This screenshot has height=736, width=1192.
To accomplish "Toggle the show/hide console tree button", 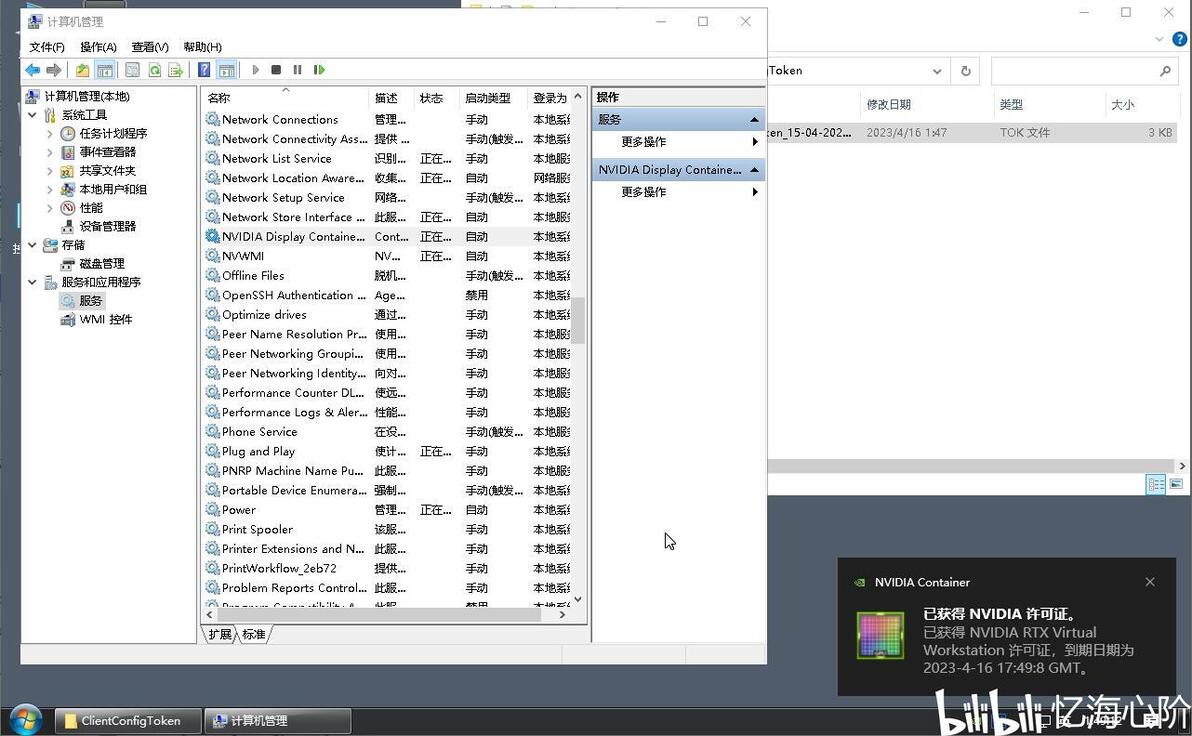I will (x=105, y=70).
